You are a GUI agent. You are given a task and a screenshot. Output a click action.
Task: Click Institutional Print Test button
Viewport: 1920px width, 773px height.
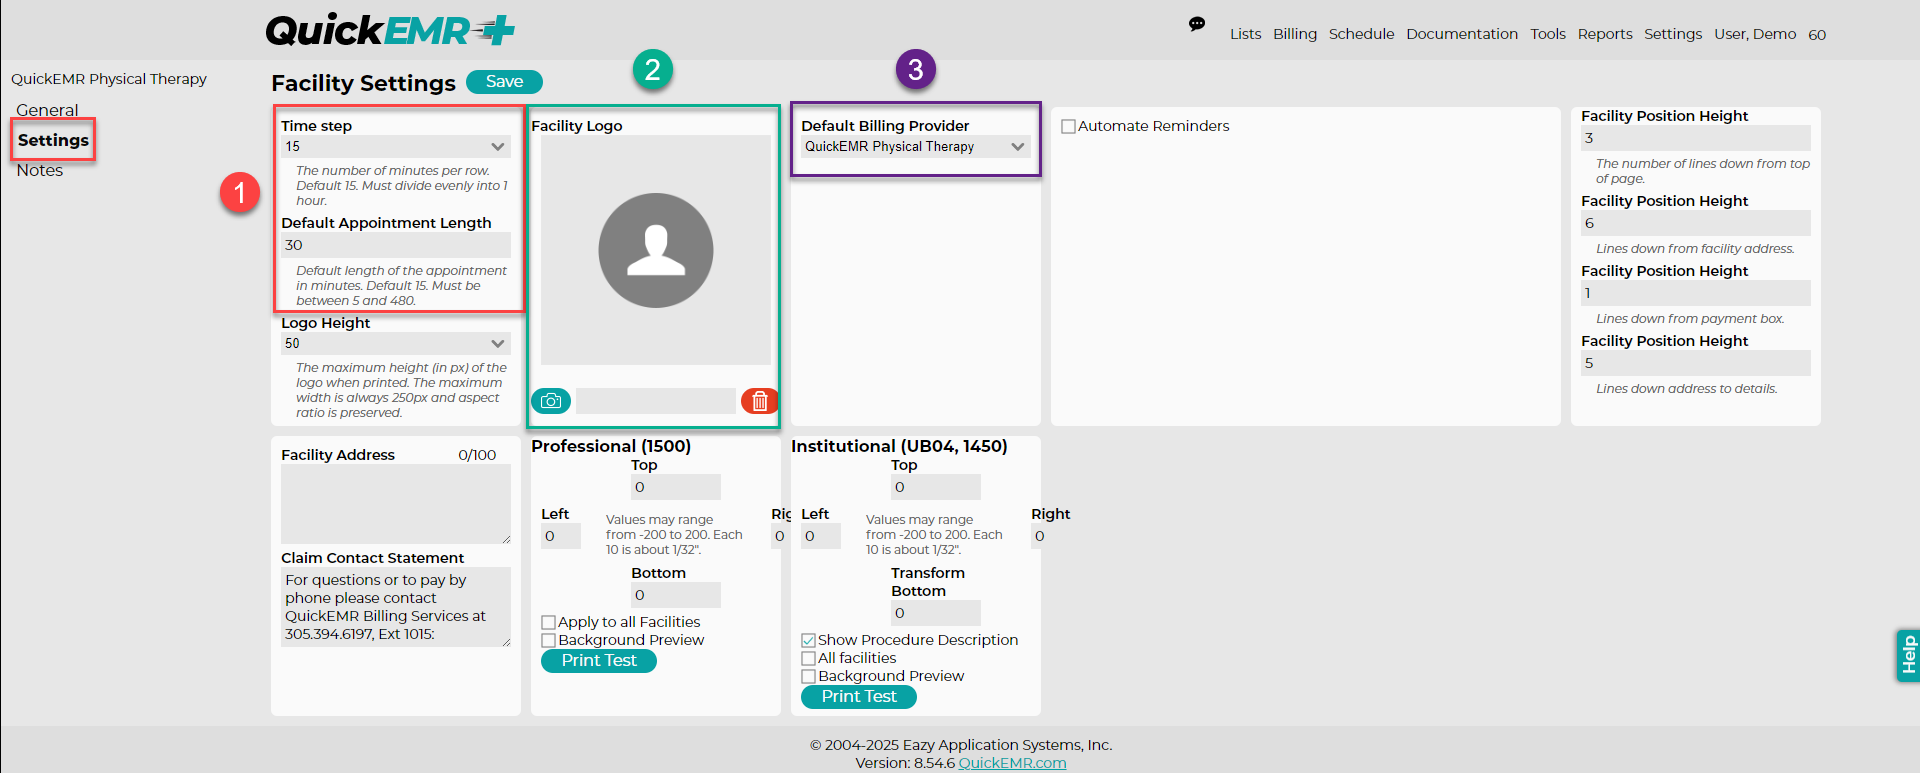click(x=859, y=697)
